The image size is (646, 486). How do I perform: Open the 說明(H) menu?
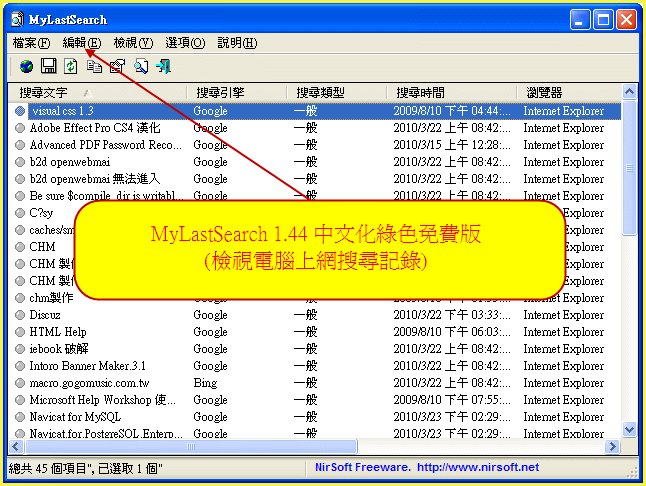tap(237, 43)
